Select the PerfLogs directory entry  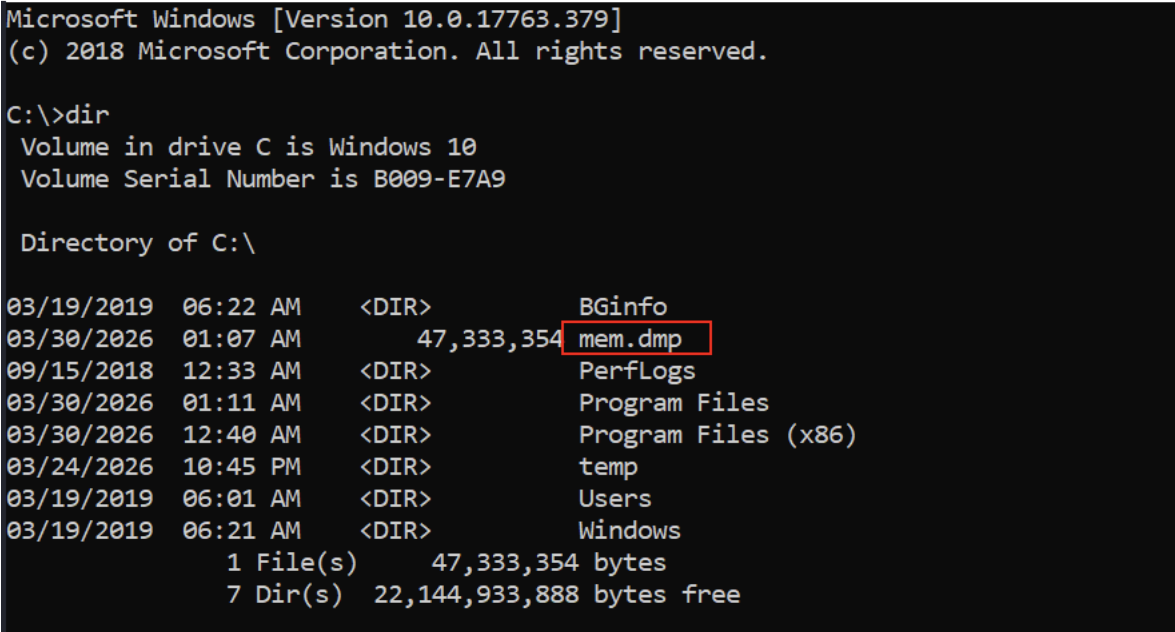coord(637,371)
